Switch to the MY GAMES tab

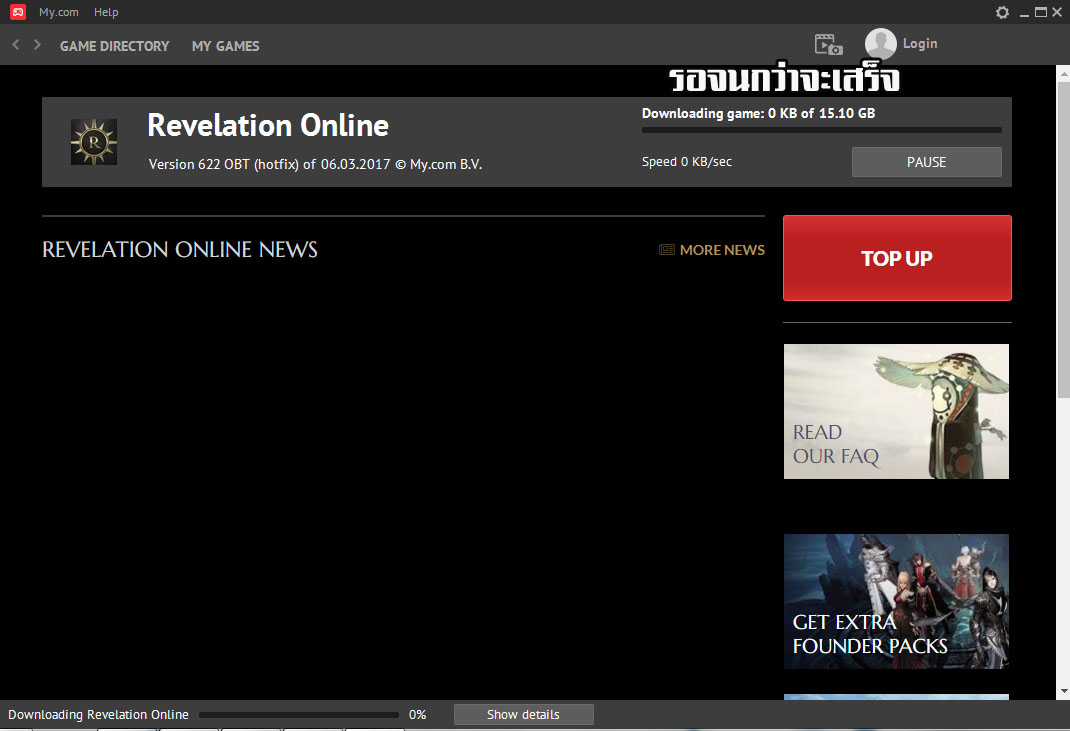click(x=225, y=45)
